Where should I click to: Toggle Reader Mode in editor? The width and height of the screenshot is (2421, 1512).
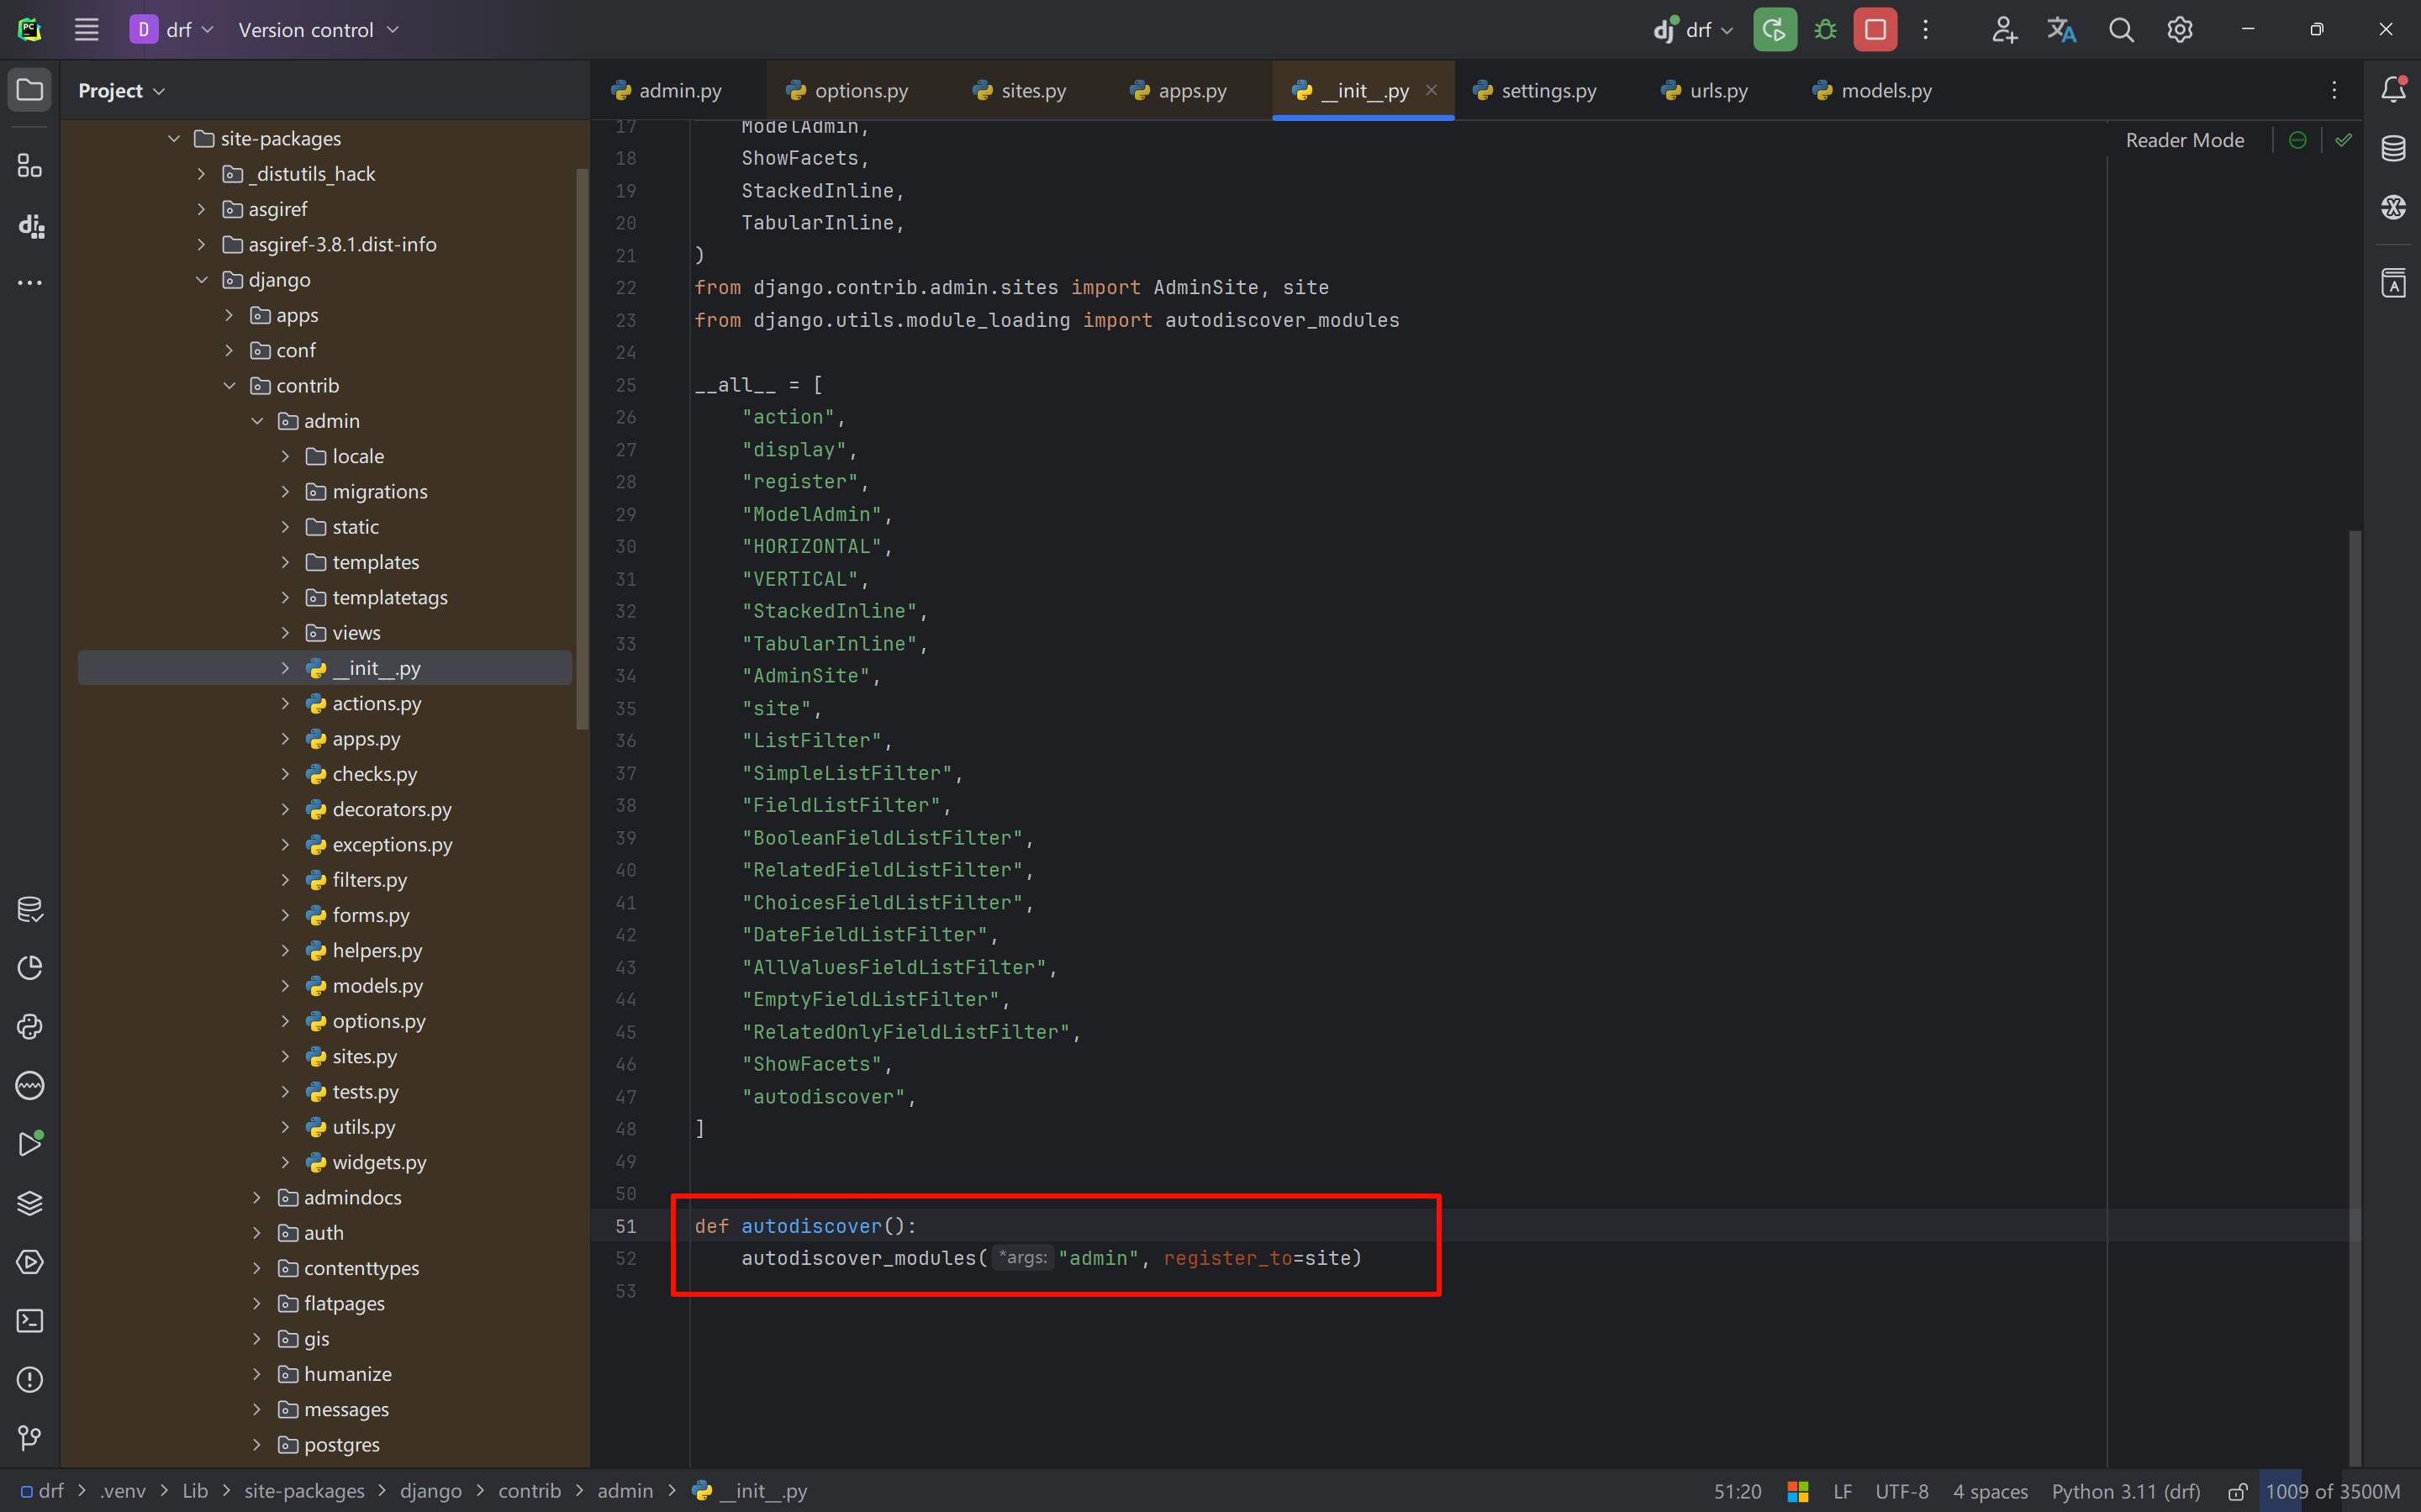[2184, 140]
